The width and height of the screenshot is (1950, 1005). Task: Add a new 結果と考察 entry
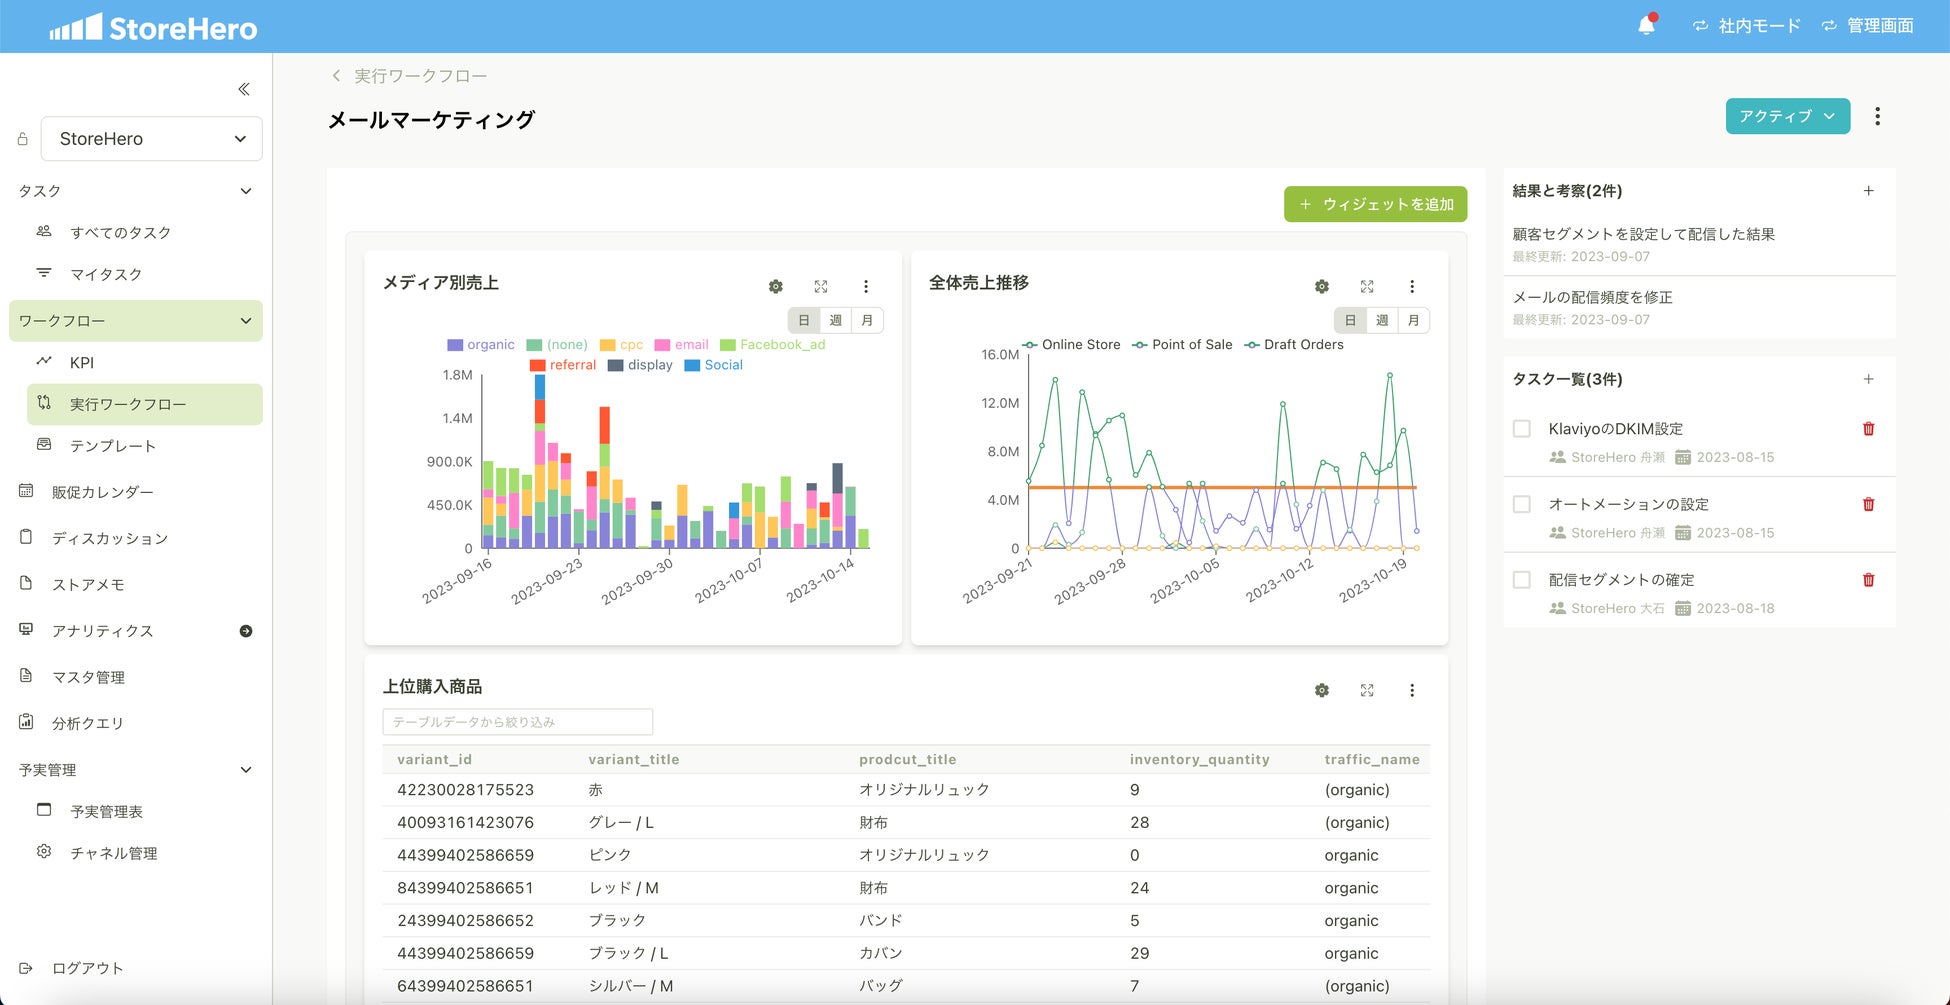pyautogui.click(x=1868, y=191)
